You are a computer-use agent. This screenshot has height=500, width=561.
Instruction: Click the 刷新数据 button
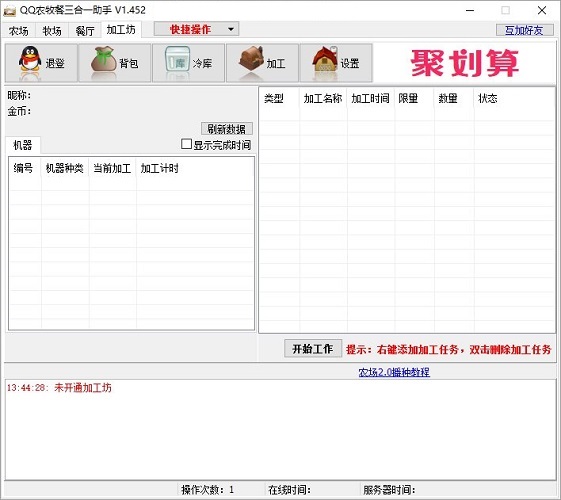226,129
